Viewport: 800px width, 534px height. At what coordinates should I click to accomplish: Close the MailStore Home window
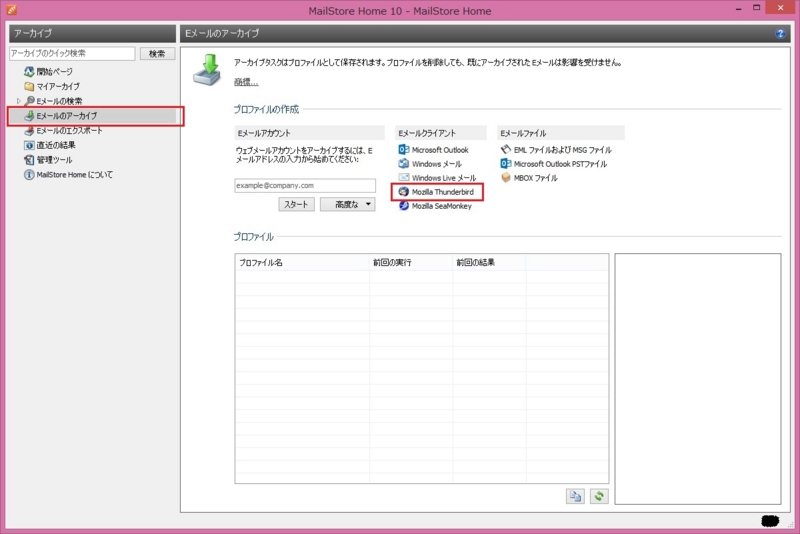coord(780,8)
